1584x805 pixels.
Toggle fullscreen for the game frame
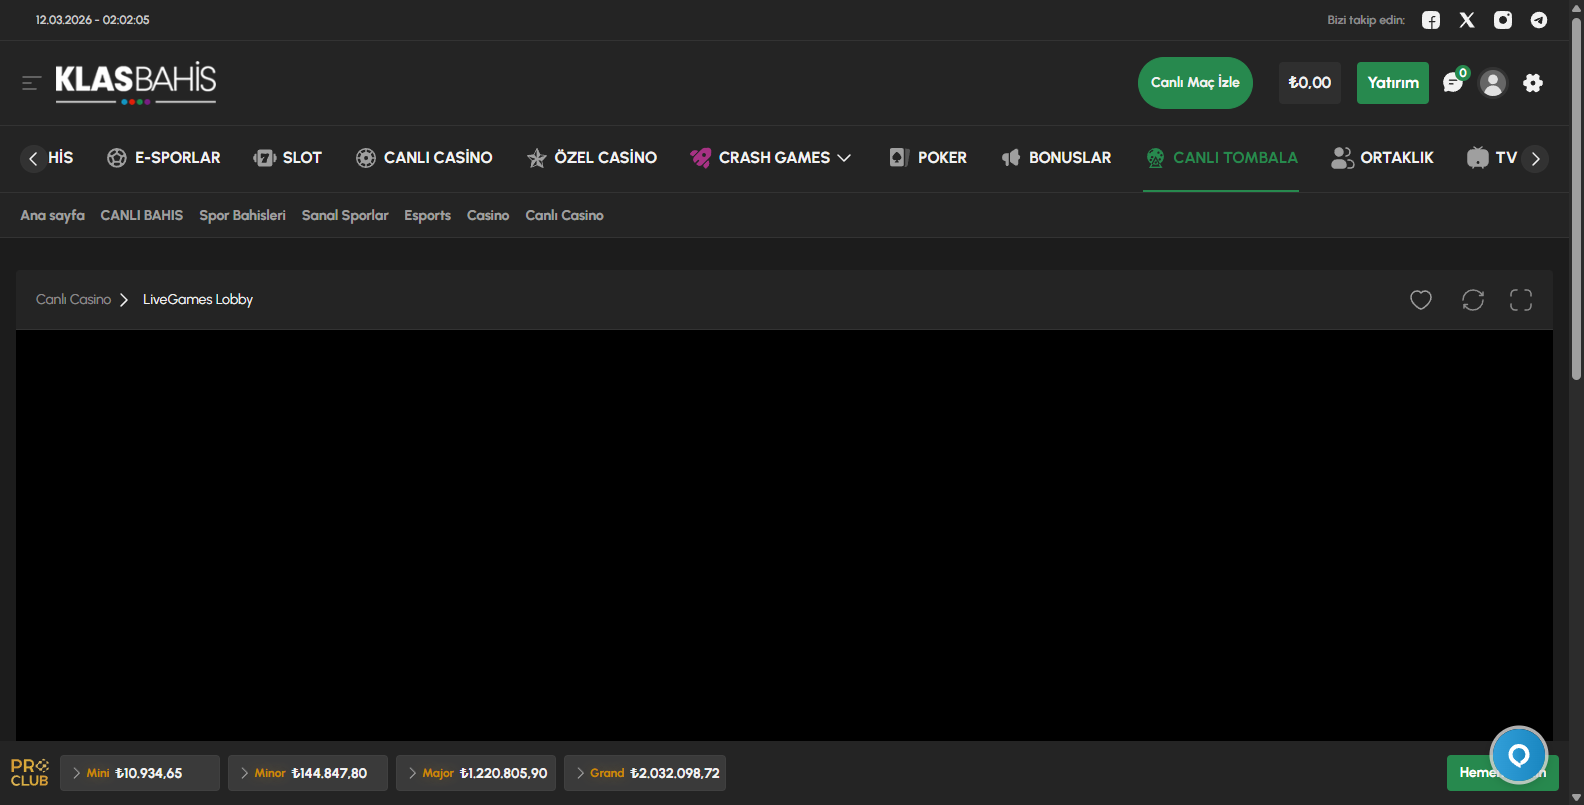(1521, 300)
